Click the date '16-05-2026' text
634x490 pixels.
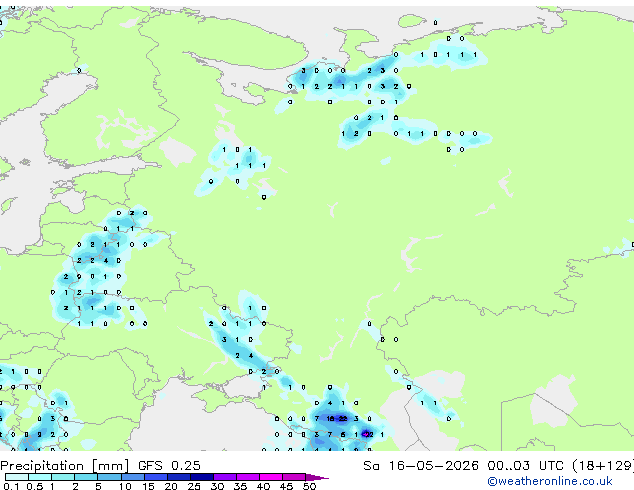click(433, 466)
